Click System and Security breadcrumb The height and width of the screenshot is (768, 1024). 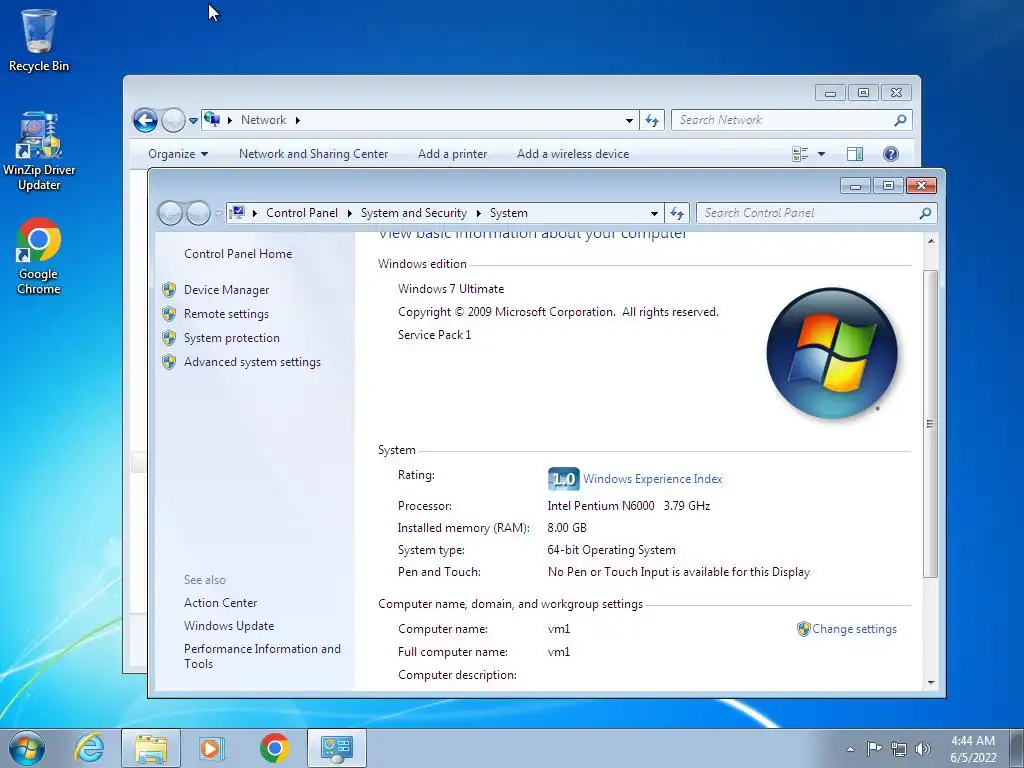pyautogui.click(x=414, y=213)
